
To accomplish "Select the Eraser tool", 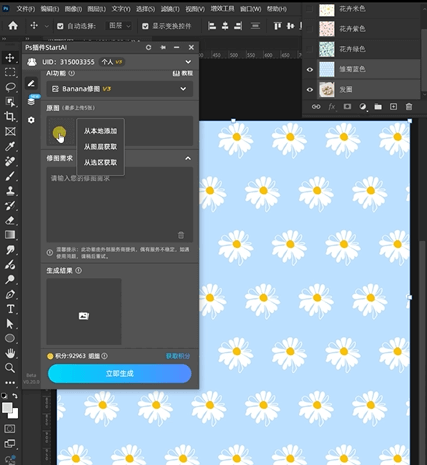I will point(10,220).
